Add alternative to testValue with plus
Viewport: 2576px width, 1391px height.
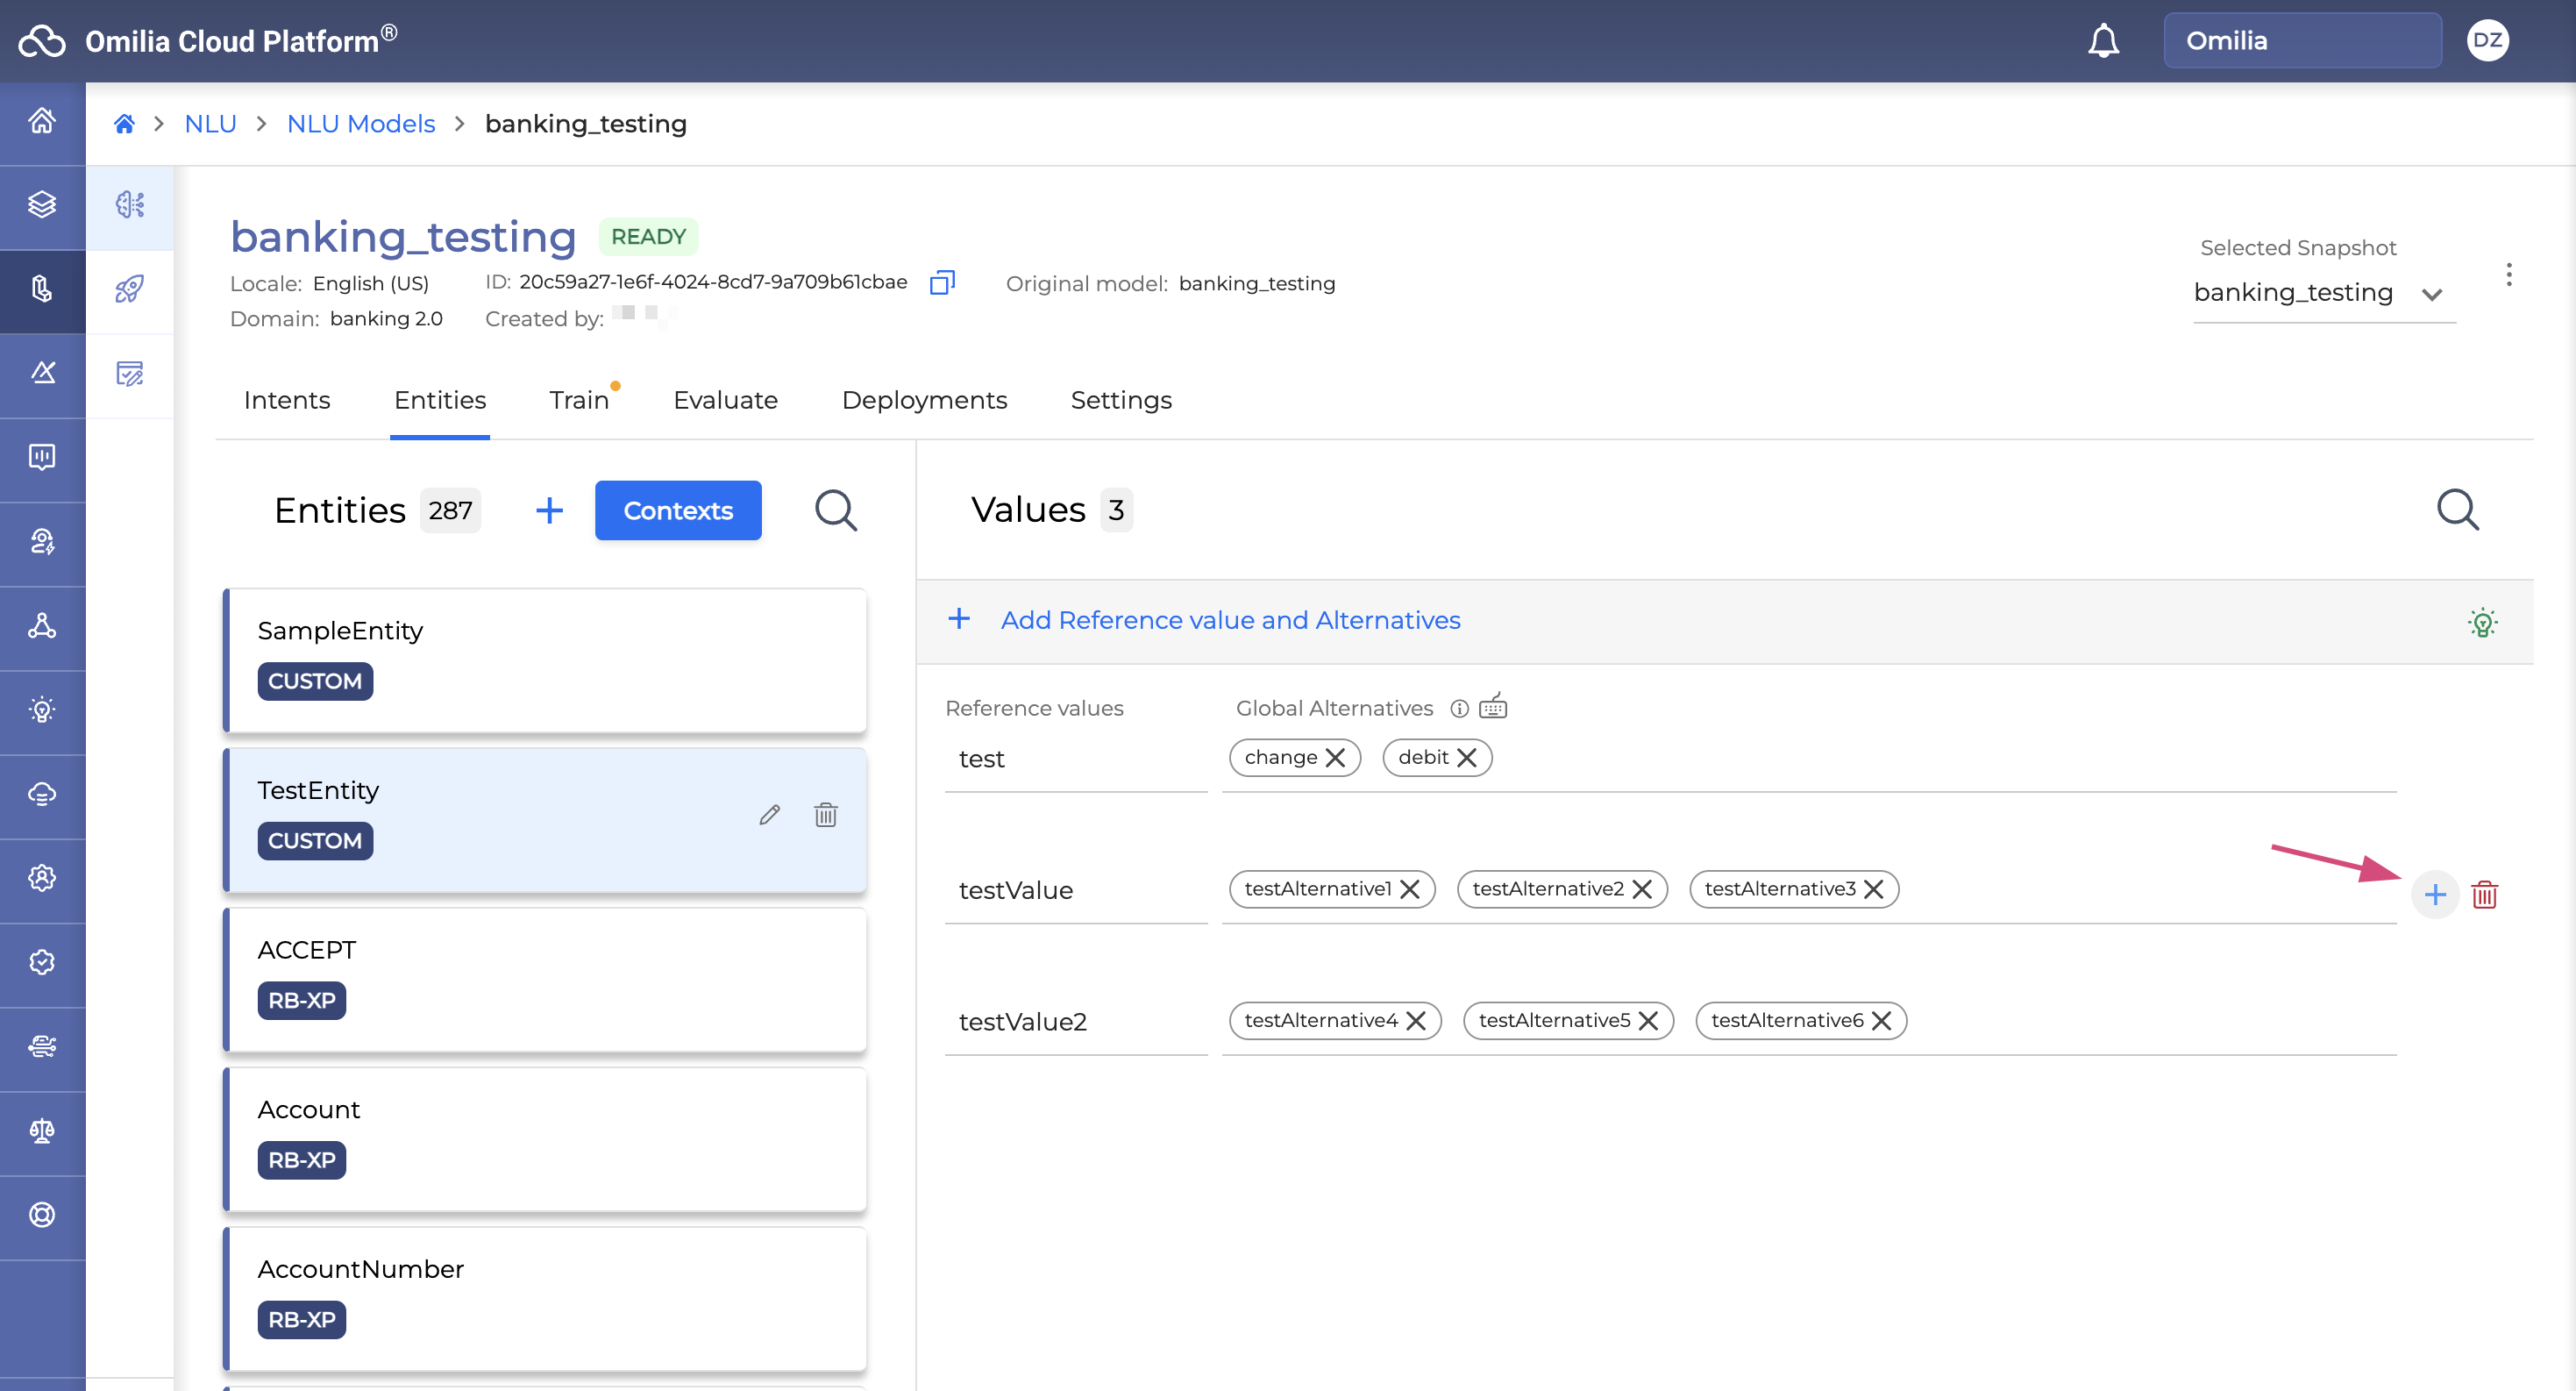pyautogui.click(x=2434, y=894)
